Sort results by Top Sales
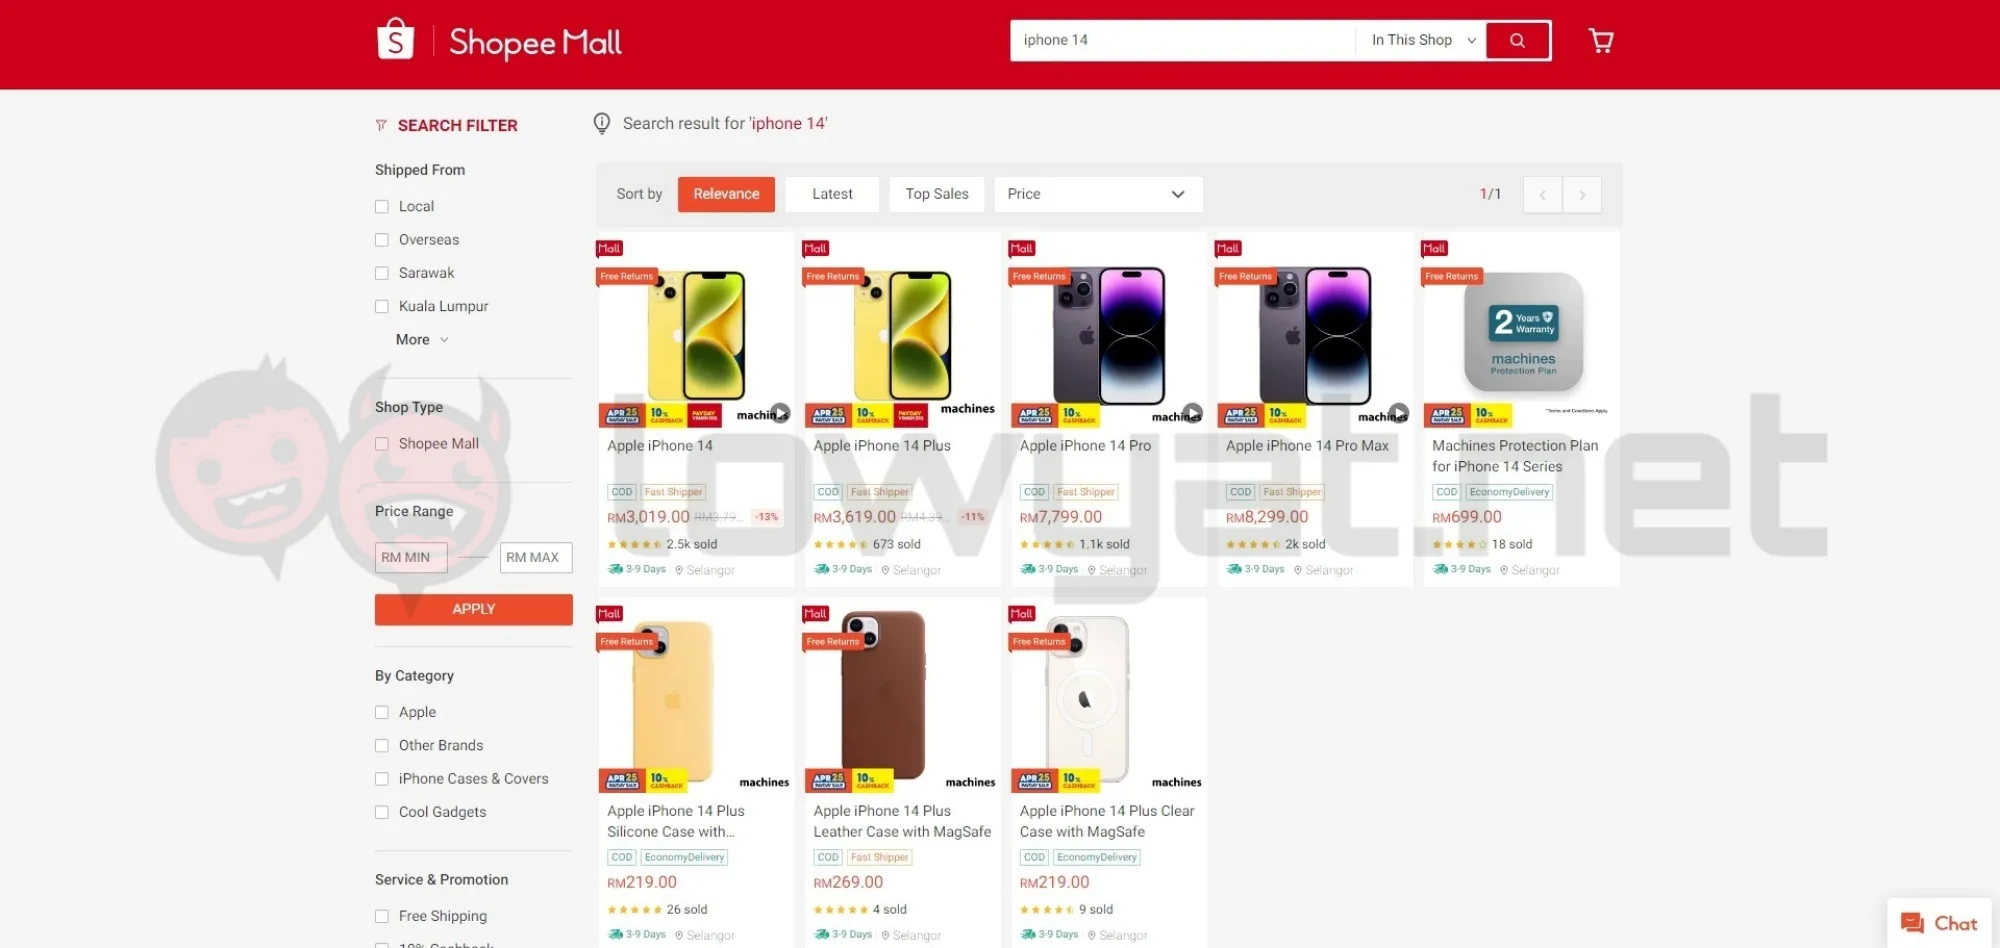Screen dimensions: 2000x948 point(937,194)
